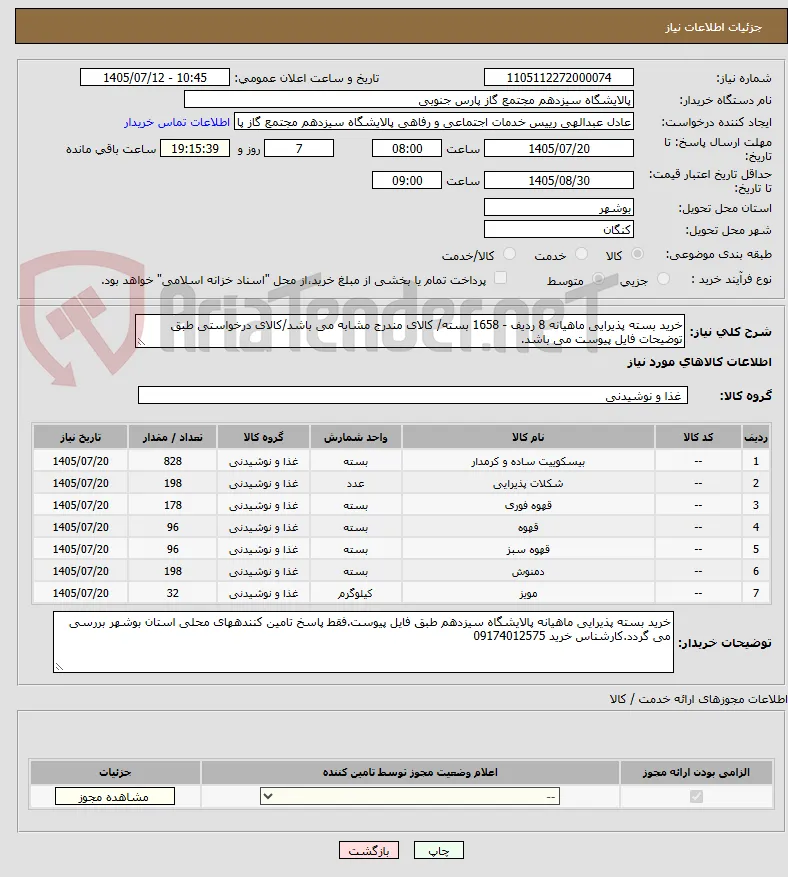Click the تعداد / مقدار column header

(x=172, y=437)
